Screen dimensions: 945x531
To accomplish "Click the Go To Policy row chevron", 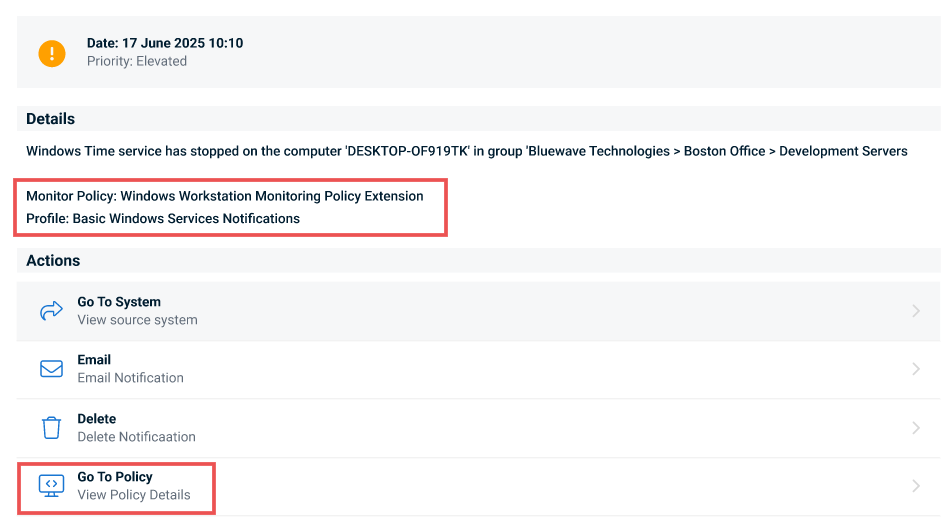I will (x=915, y=486).
